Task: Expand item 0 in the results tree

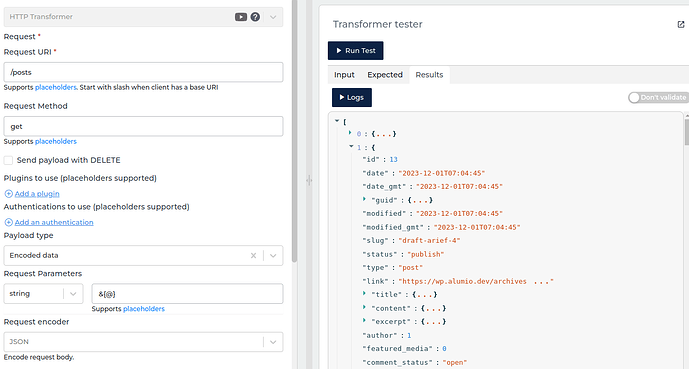Action: click(x=350, y=133)
